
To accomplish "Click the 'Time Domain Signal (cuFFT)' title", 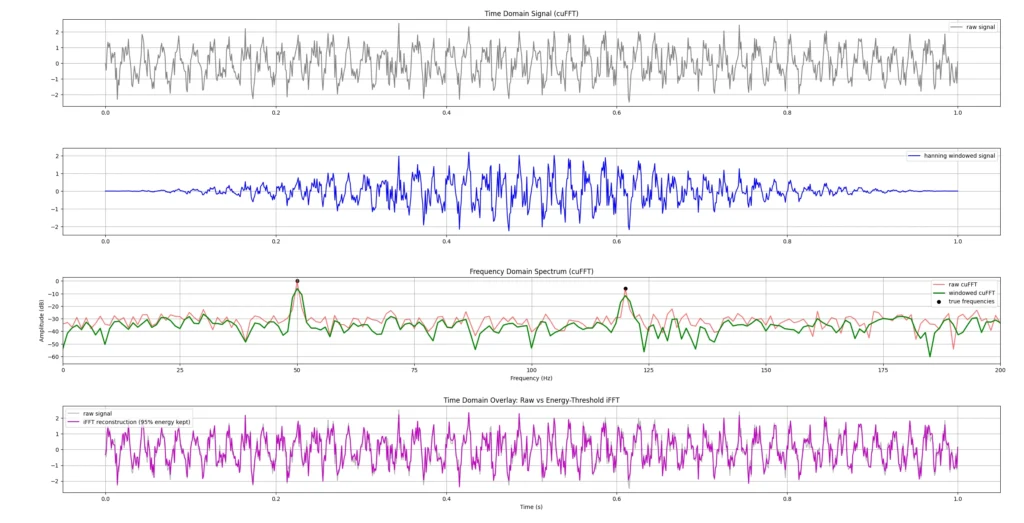I will click(x=531, y=13).
